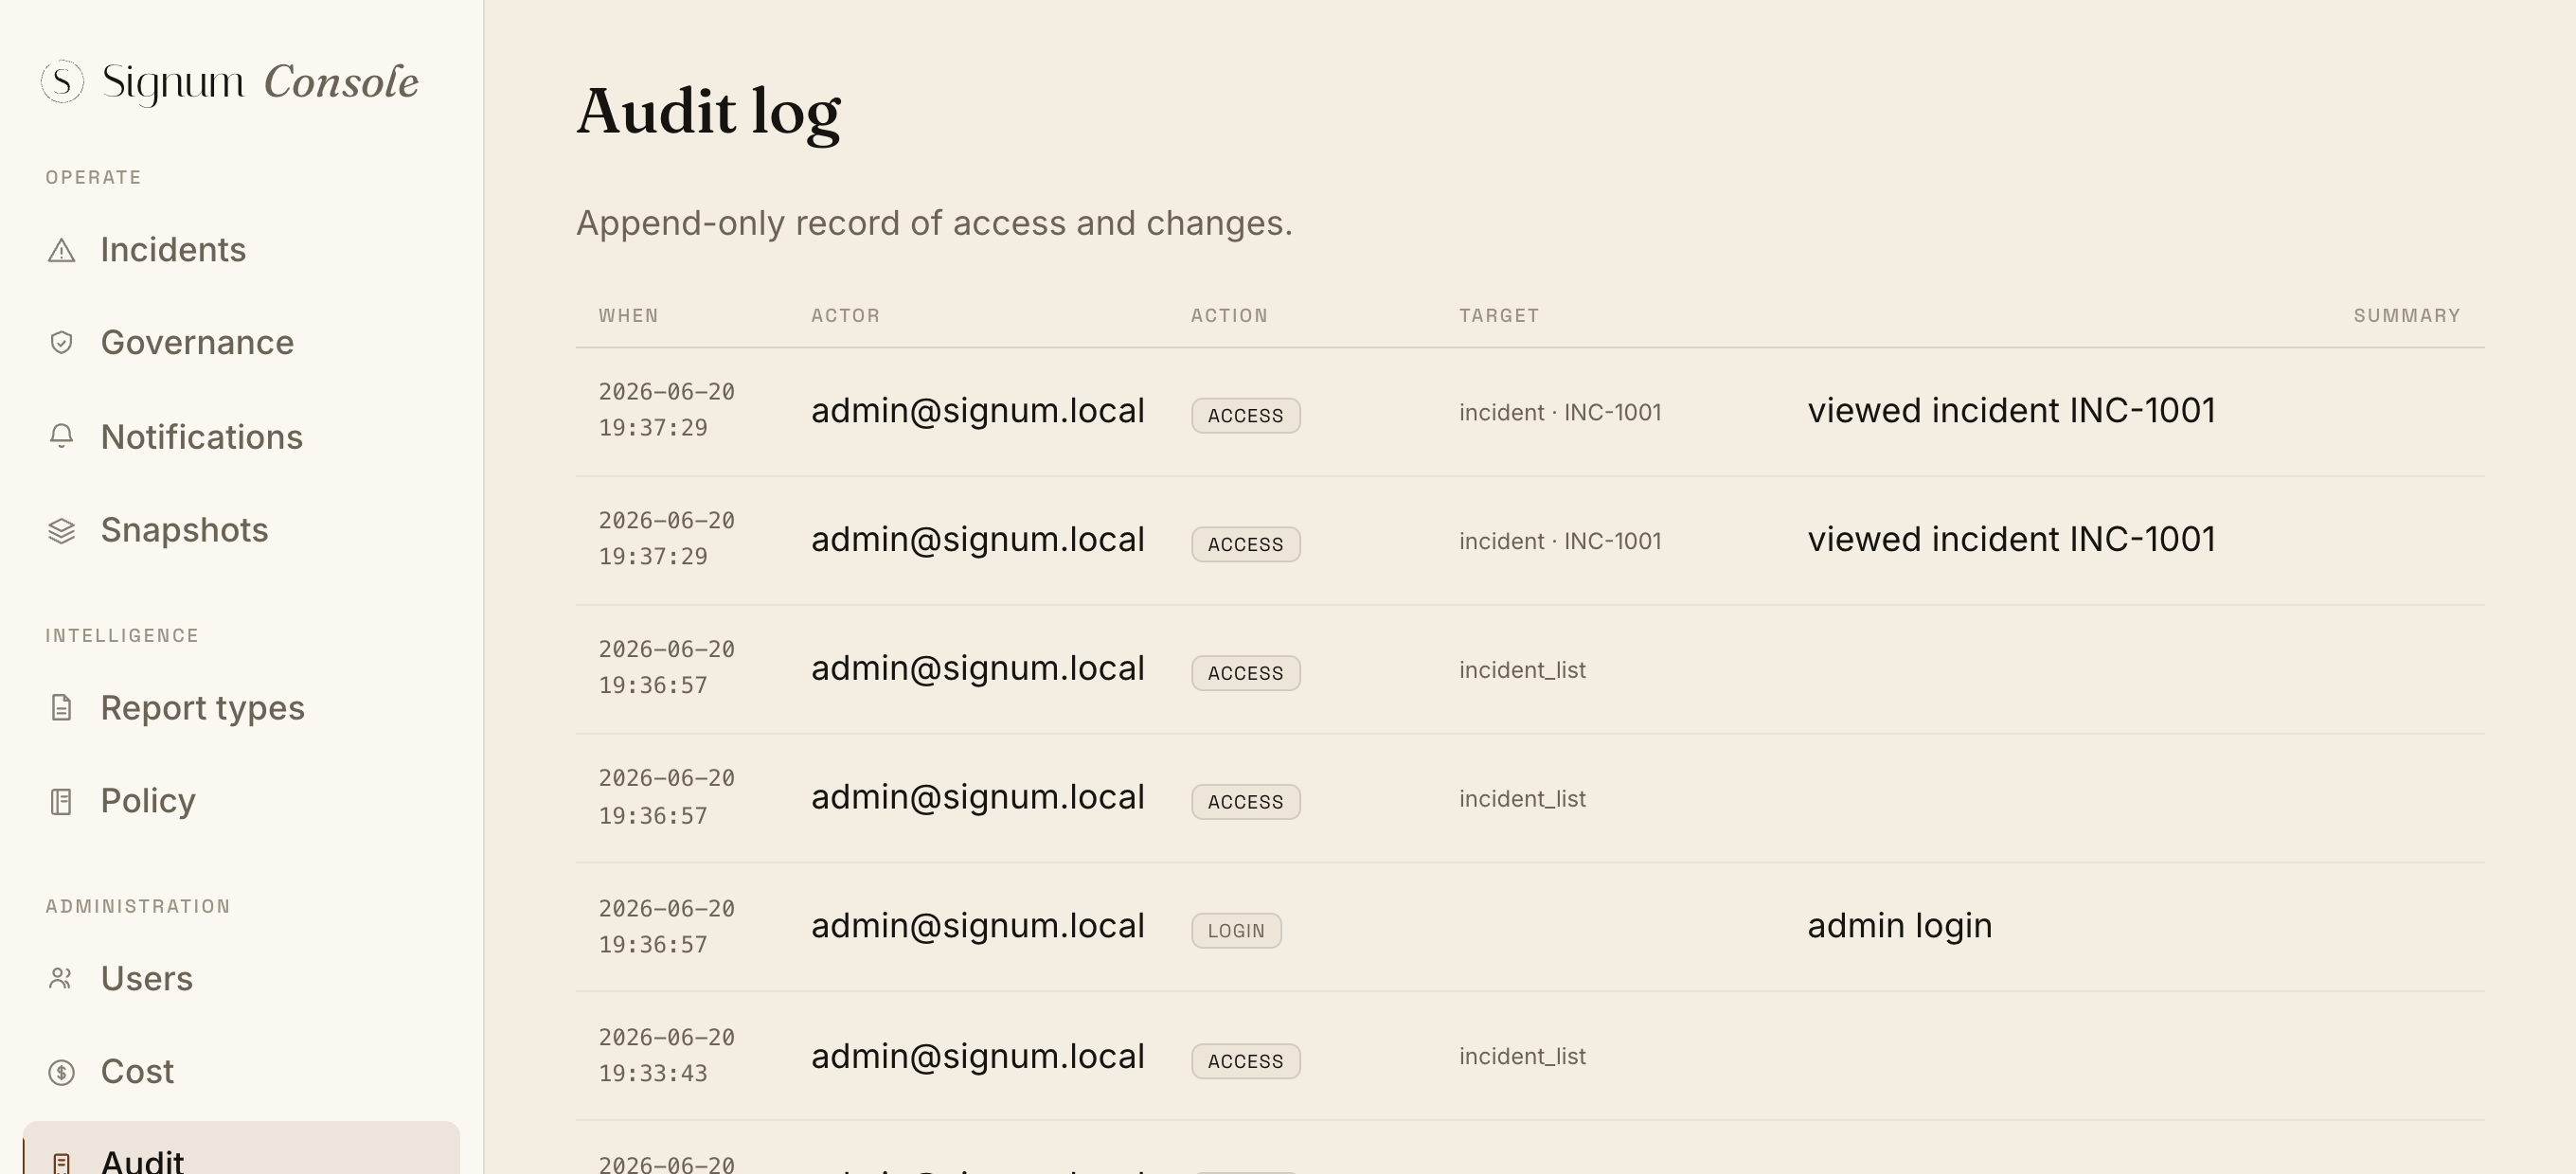Click the TARGET column header
The width and height of the screenshot is (2576, 1174).
[x=1499, y=316]
